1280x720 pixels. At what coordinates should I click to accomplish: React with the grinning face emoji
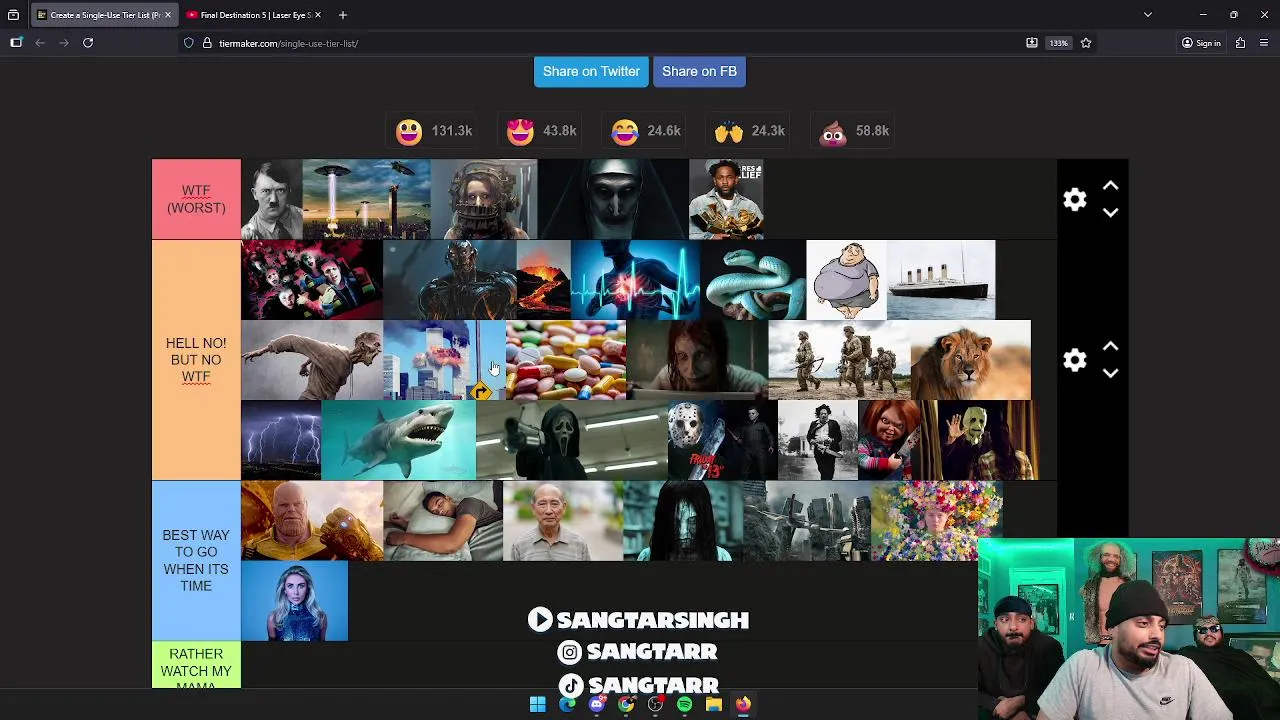[409, 131]
